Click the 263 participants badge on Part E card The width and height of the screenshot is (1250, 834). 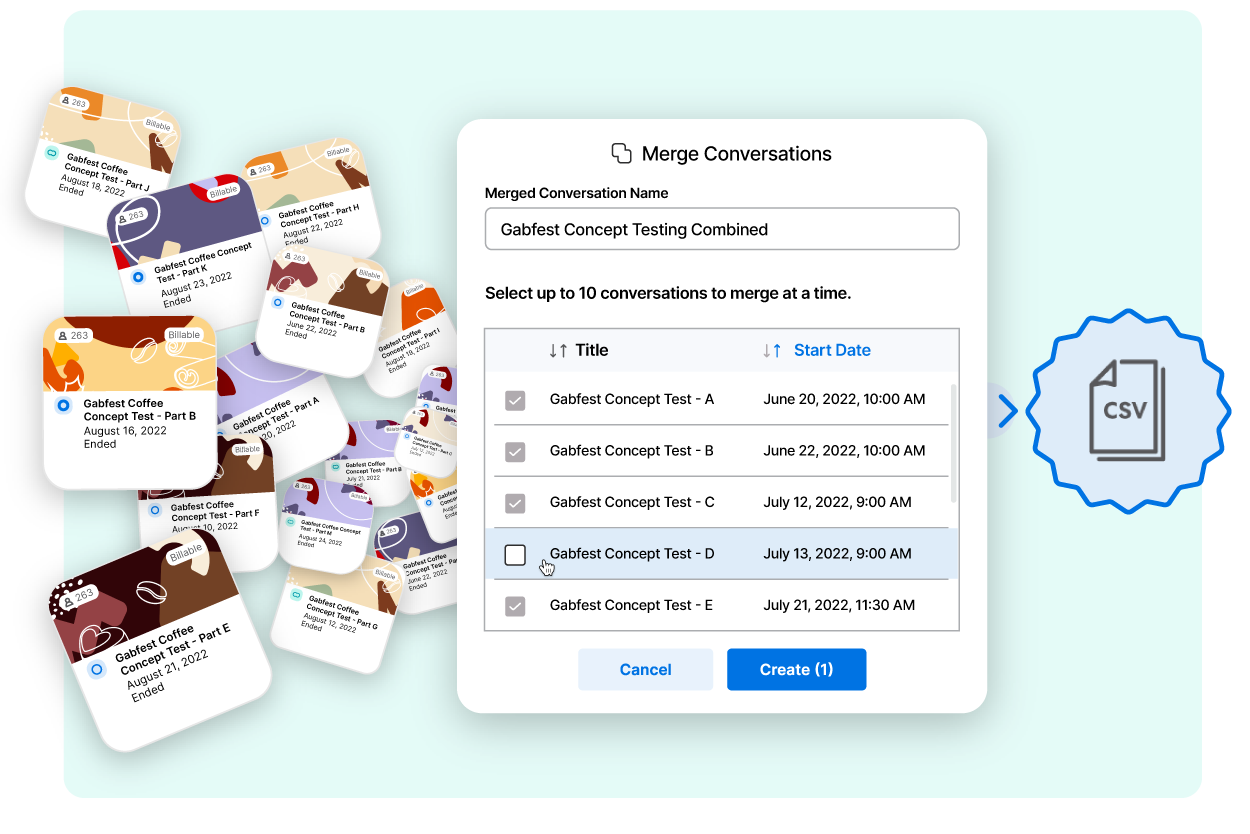click(79, 596)
